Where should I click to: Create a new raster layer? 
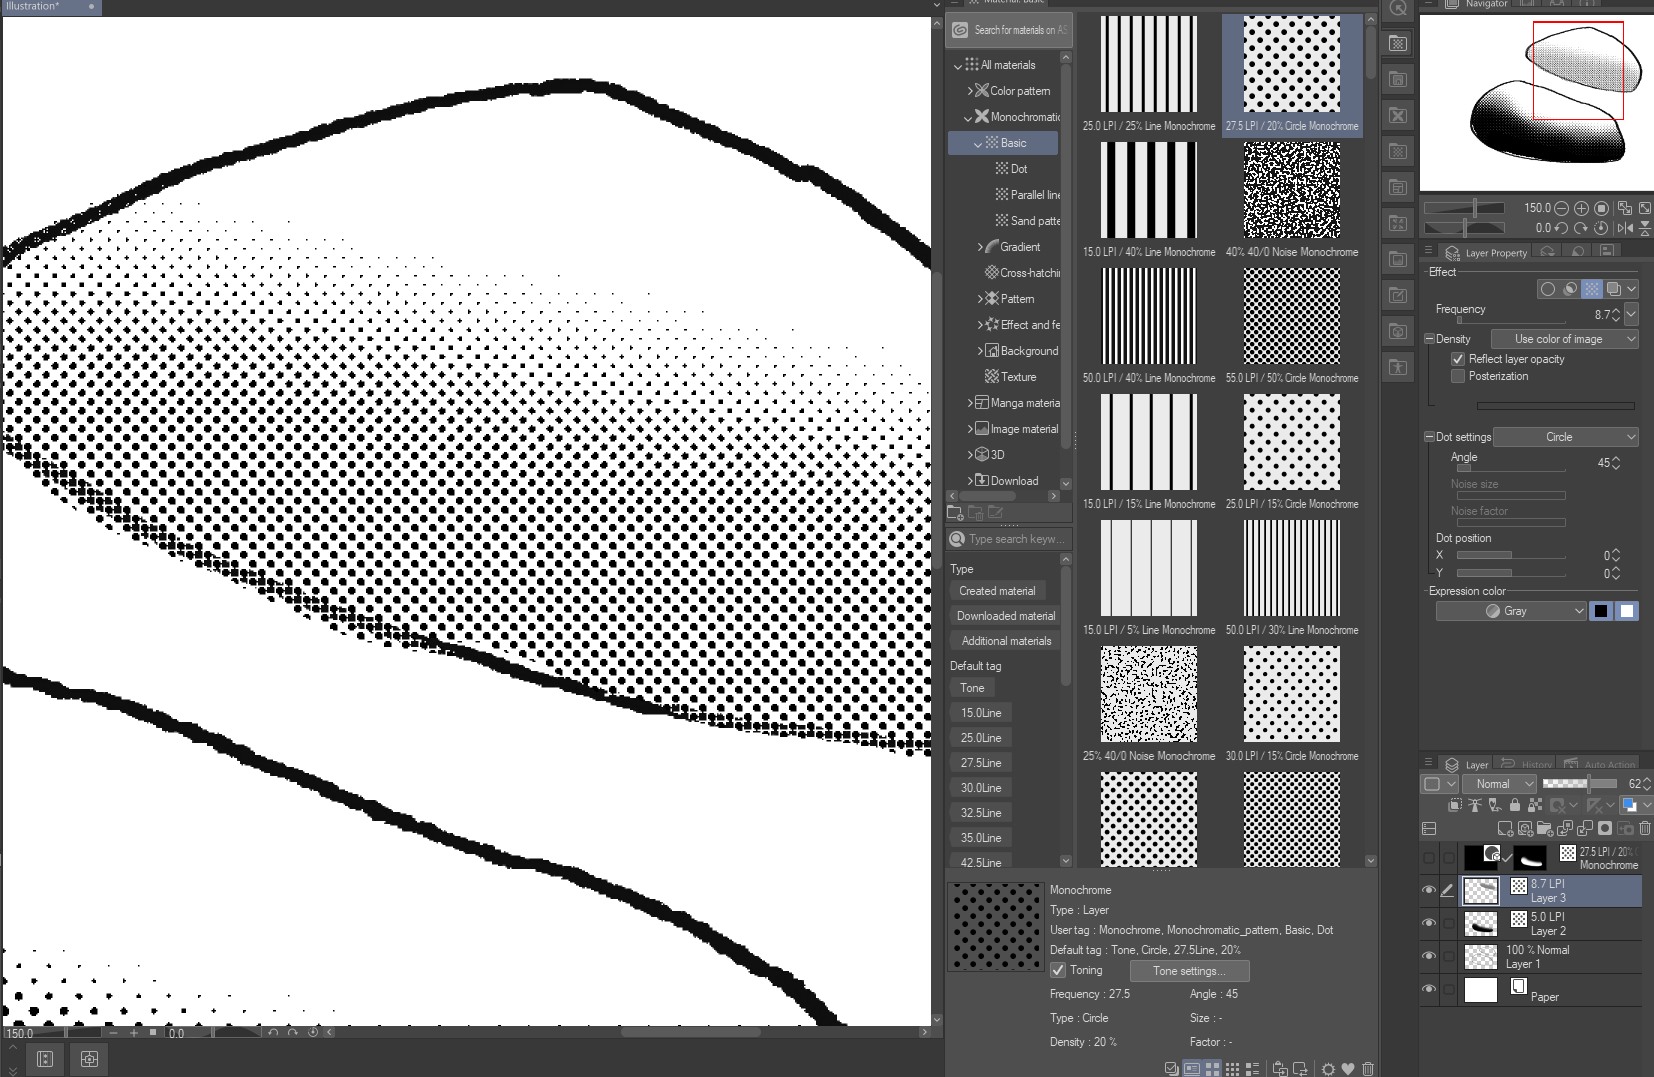coord(1505,829)
